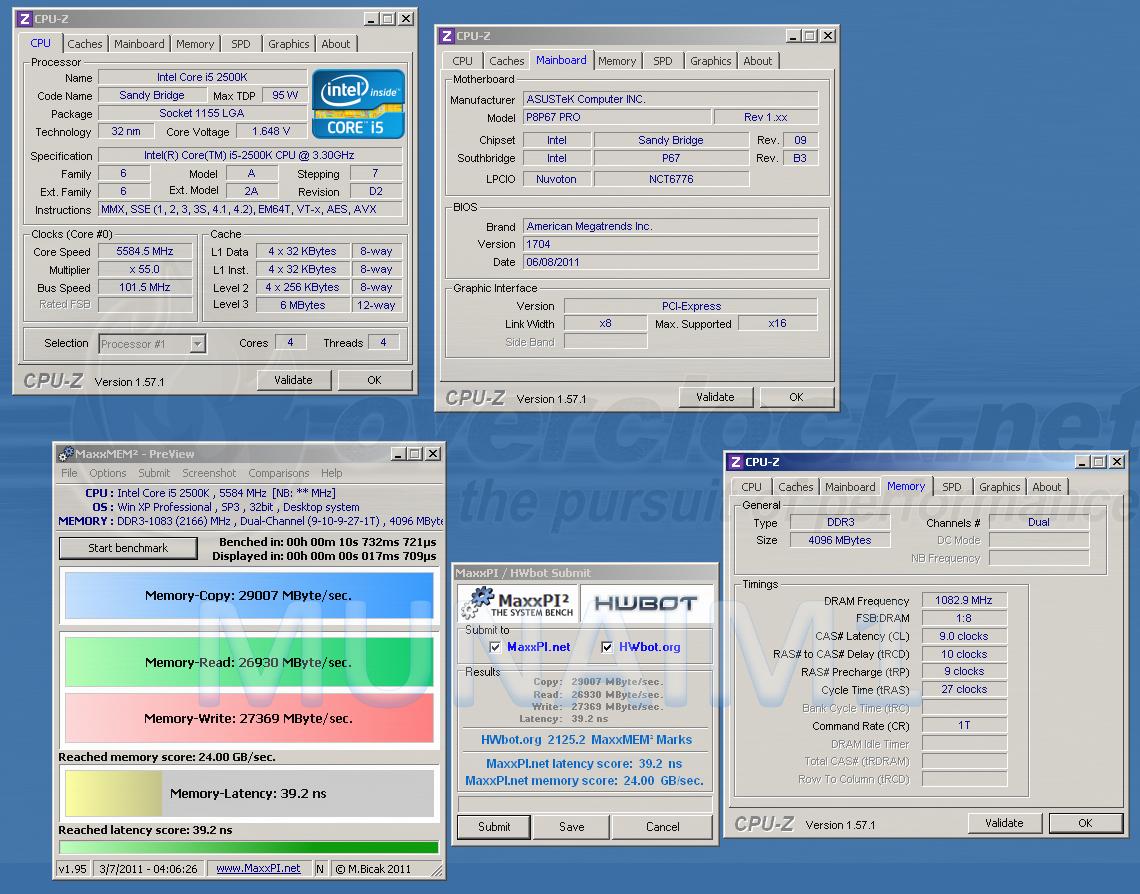Click Memory-Copy blue result bar
The width and height of the screenshot is (1140, 894).
(249, 595)
